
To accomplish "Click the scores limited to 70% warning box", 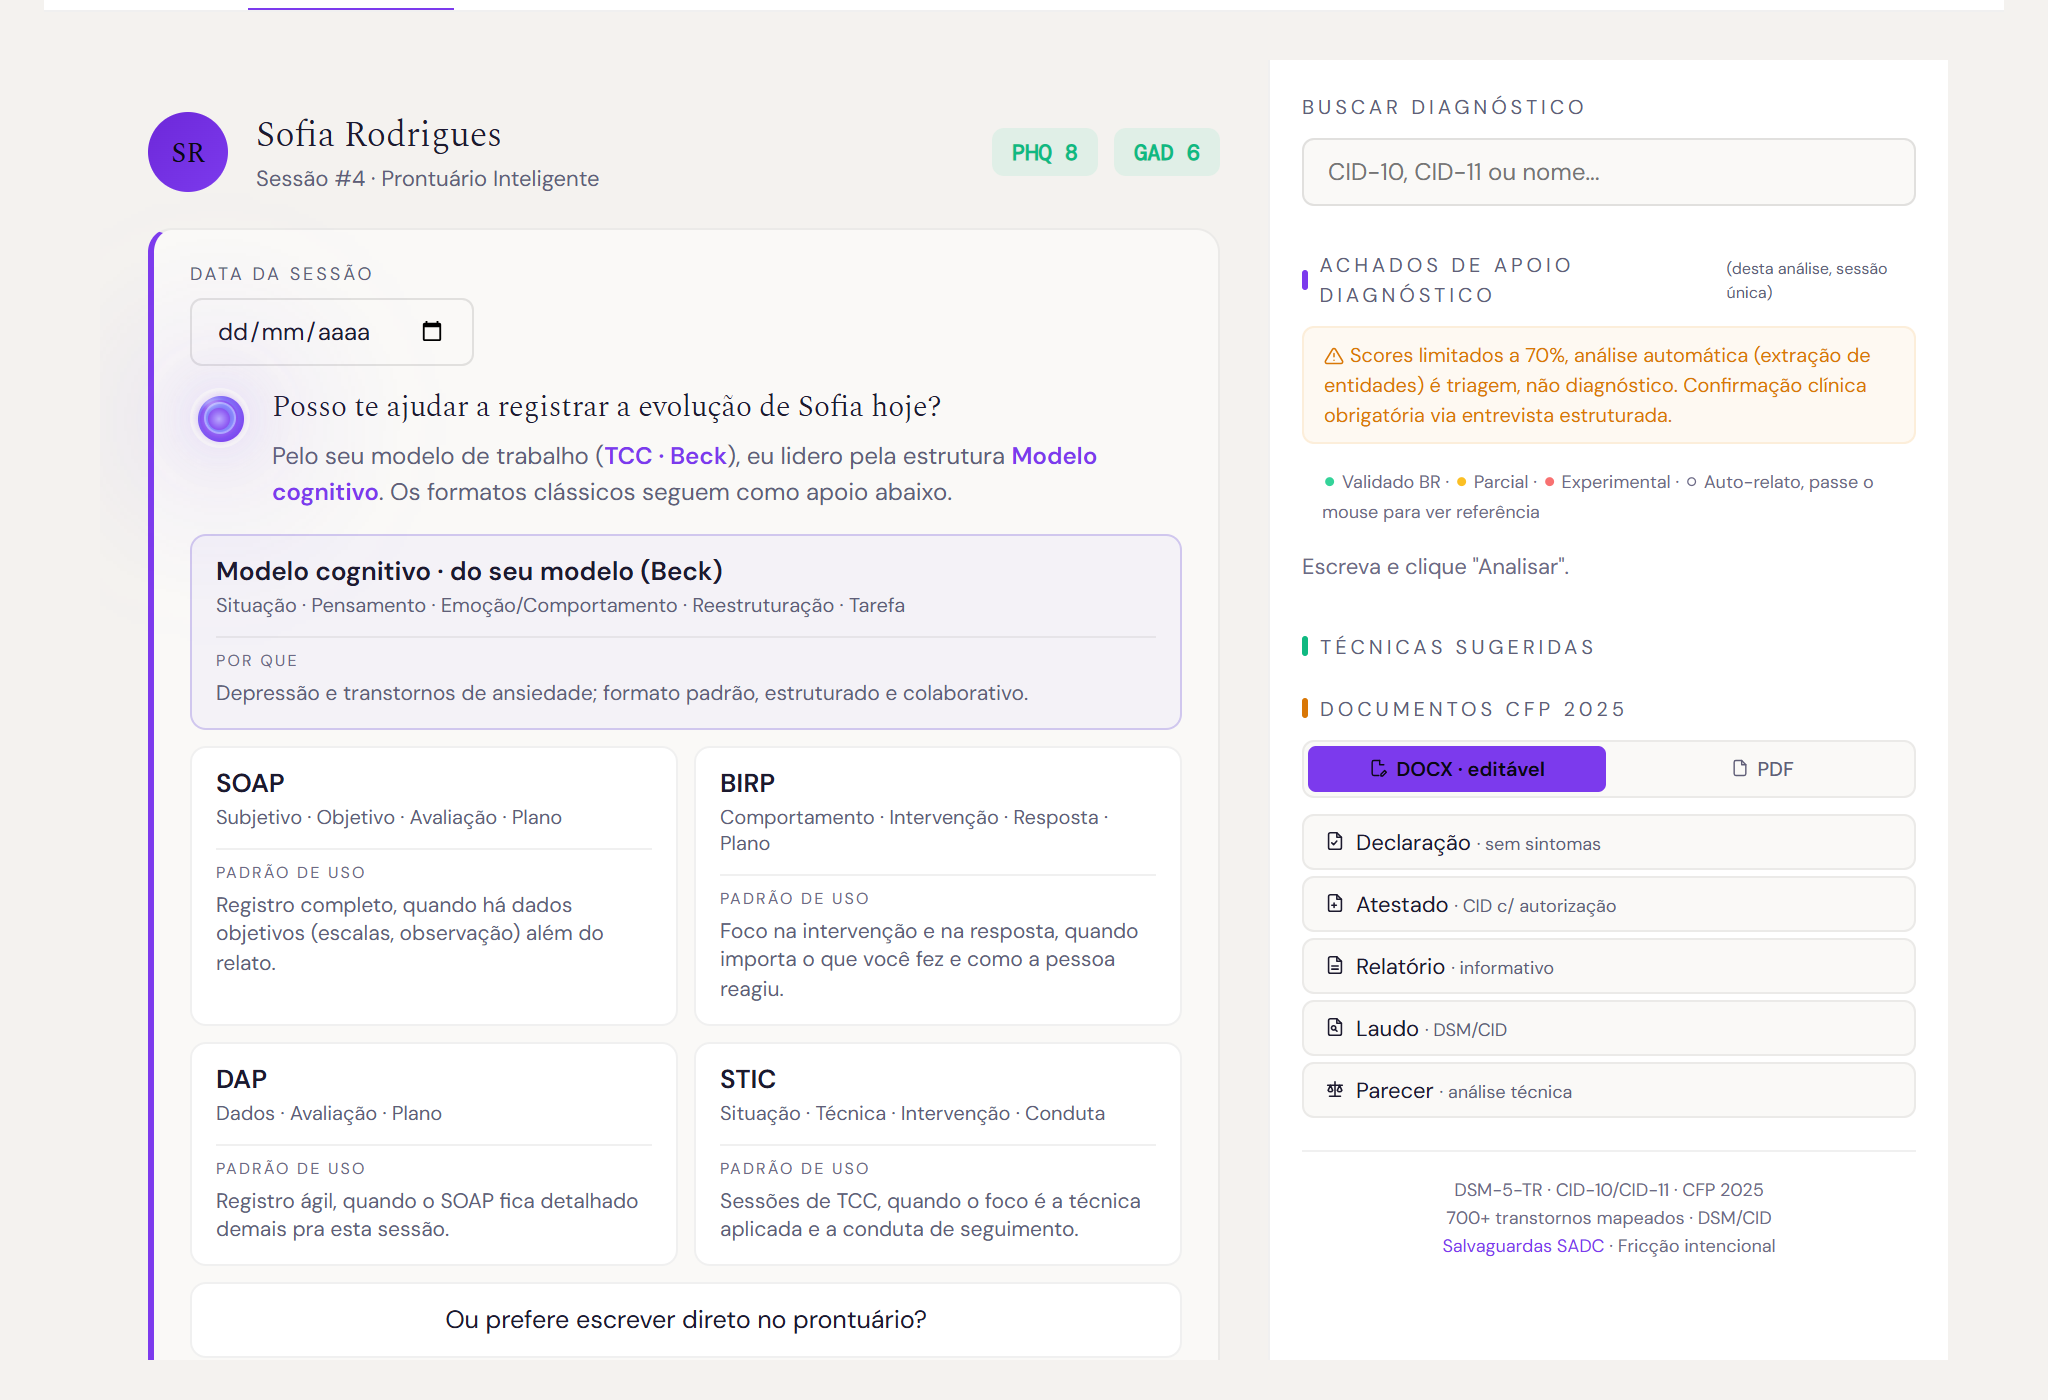I will [1609, 385].
